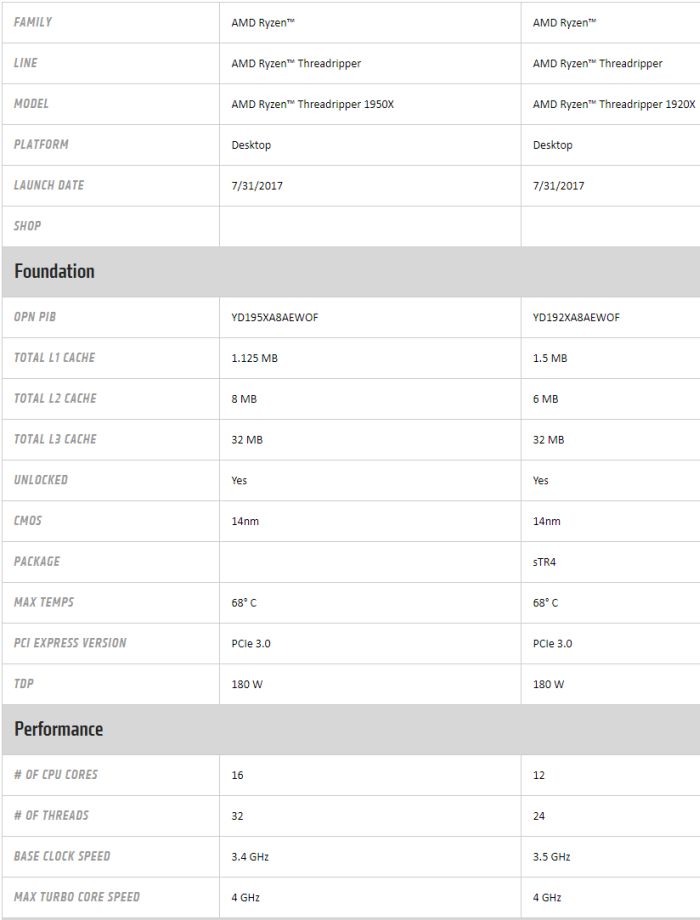Select the 16 CPU cores value
This screenshot has width=700, height=920.
tap(237, 775)
